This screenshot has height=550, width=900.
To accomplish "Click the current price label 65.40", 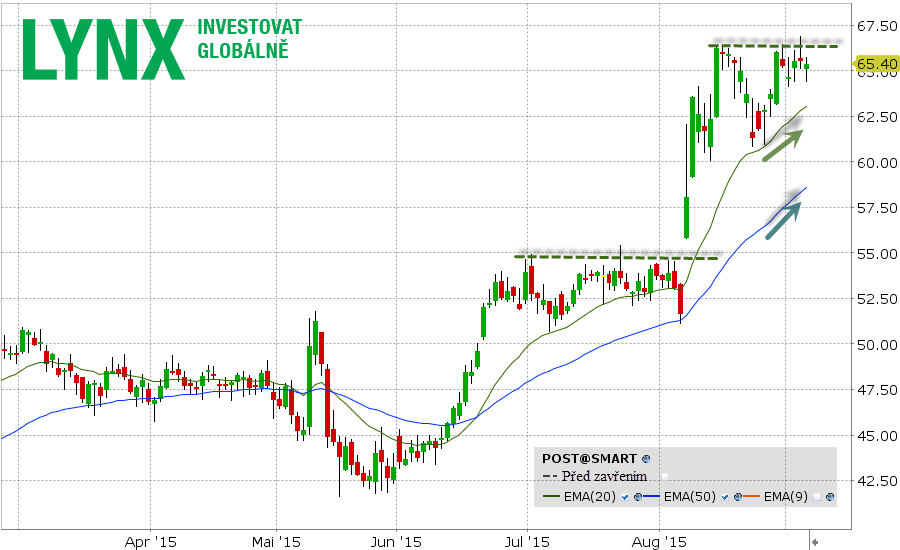I will pos(877,64).
